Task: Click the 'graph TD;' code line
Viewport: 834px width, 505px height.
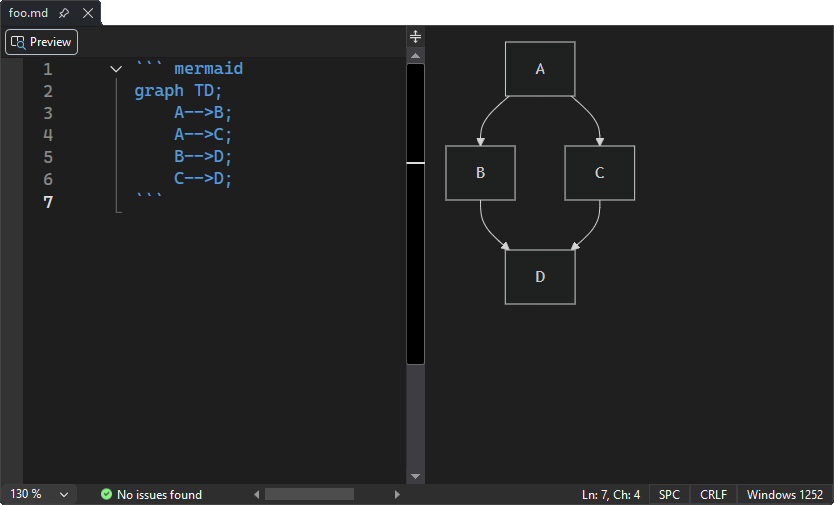Action: coord(178,91)
